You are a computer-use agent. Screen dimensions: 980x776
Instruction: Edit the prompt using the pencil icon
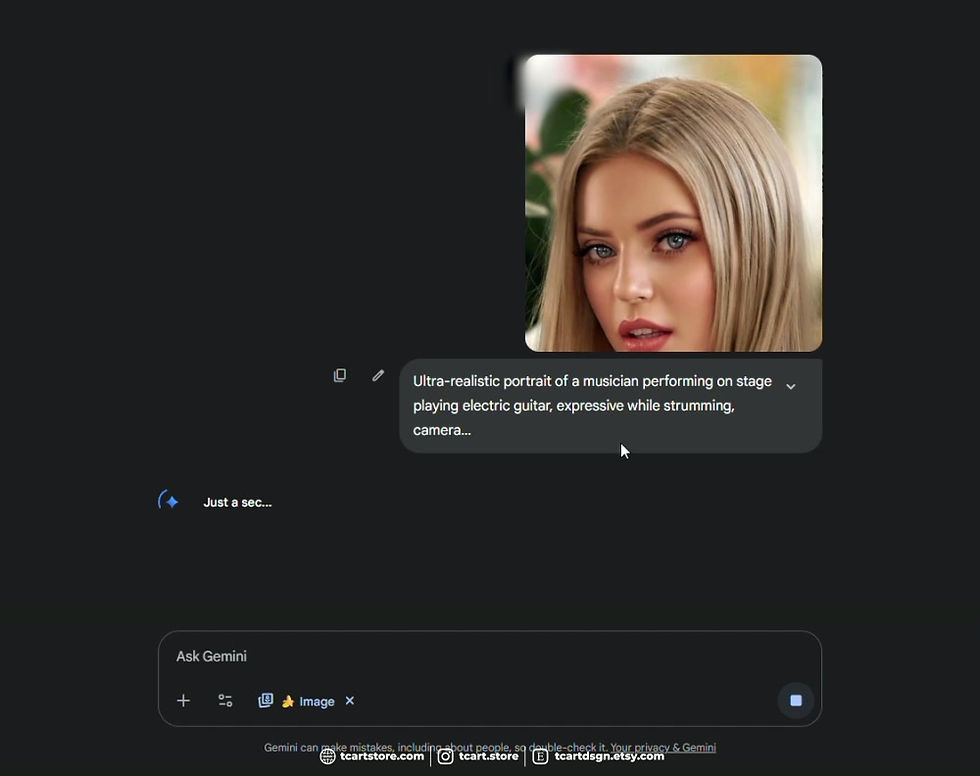[378, 375]
